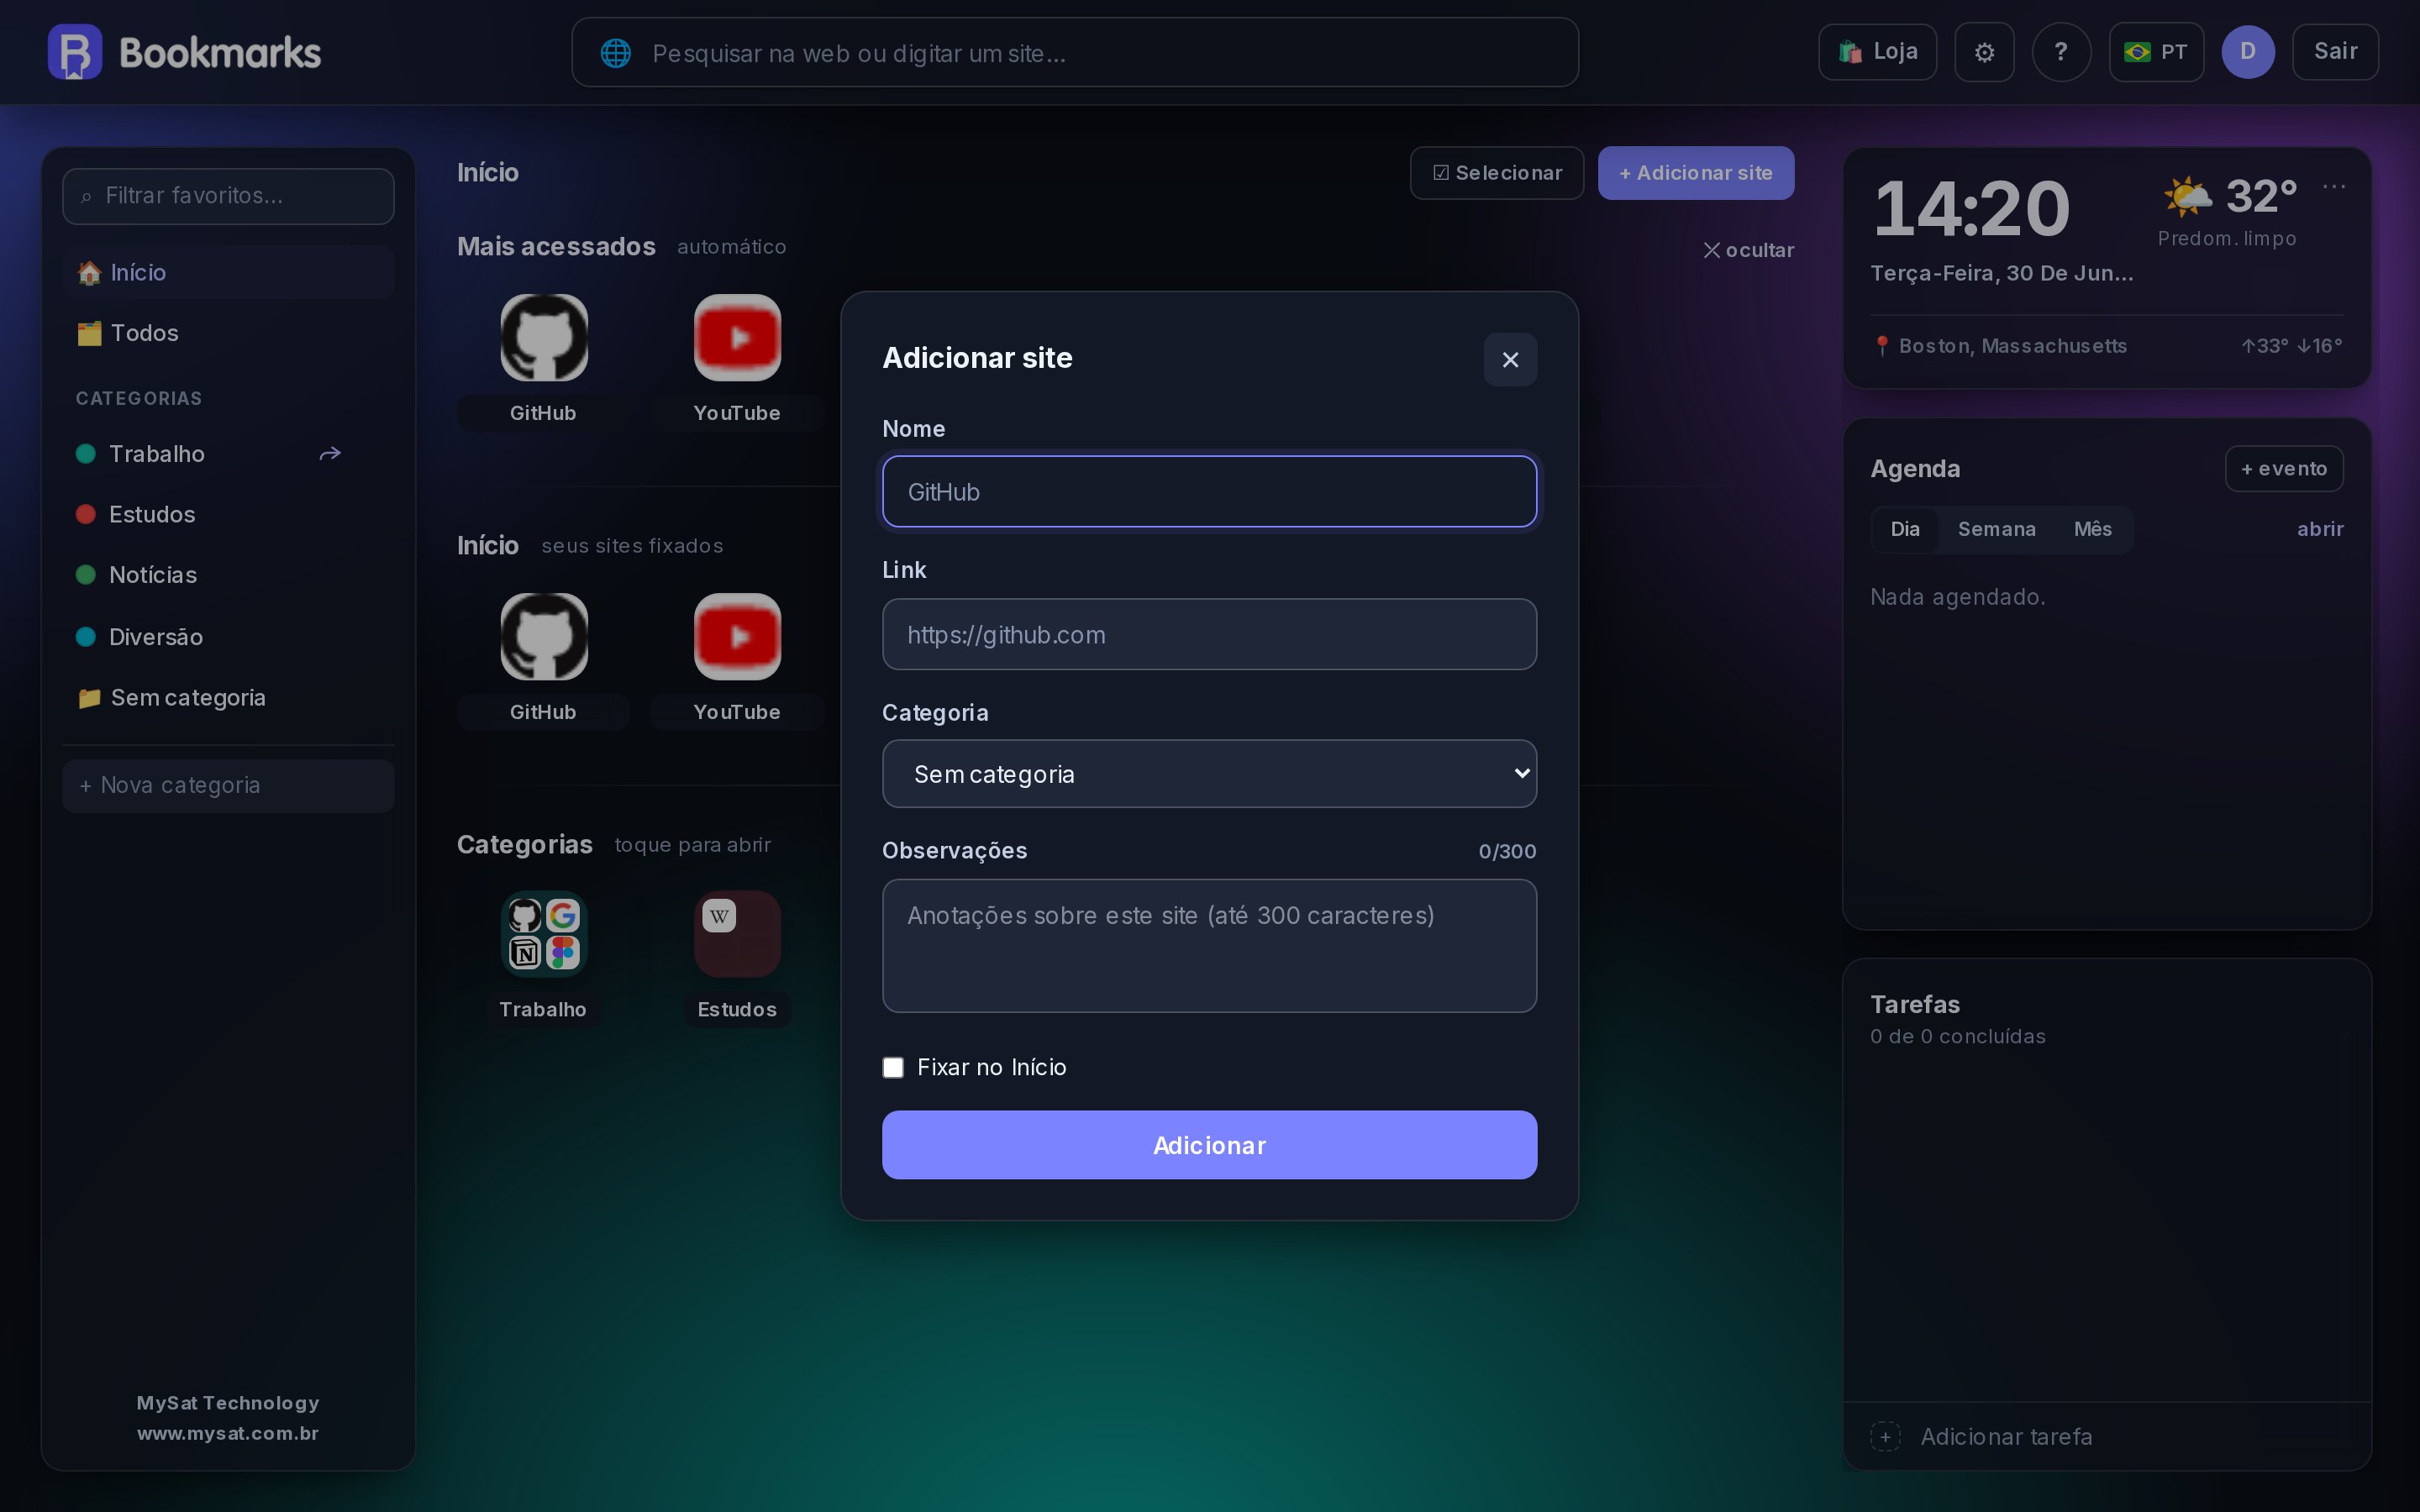The height and width of the screenshot is (1512, 2420).
Task: Toggle the Selecionar selection mode
Action: pyautogui.click(x=1496, y=173)
